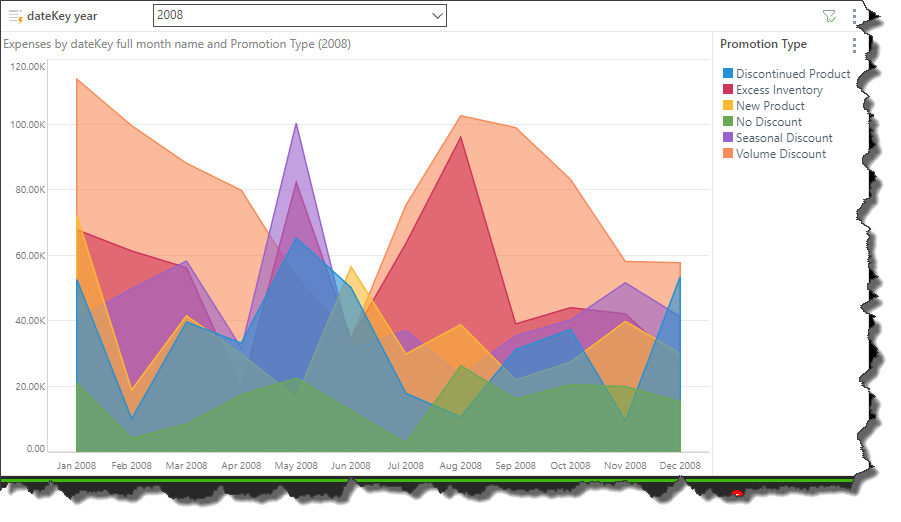Click the filter icon beside the year selector
The image size is (901, 522).
(x=828, y=16)
